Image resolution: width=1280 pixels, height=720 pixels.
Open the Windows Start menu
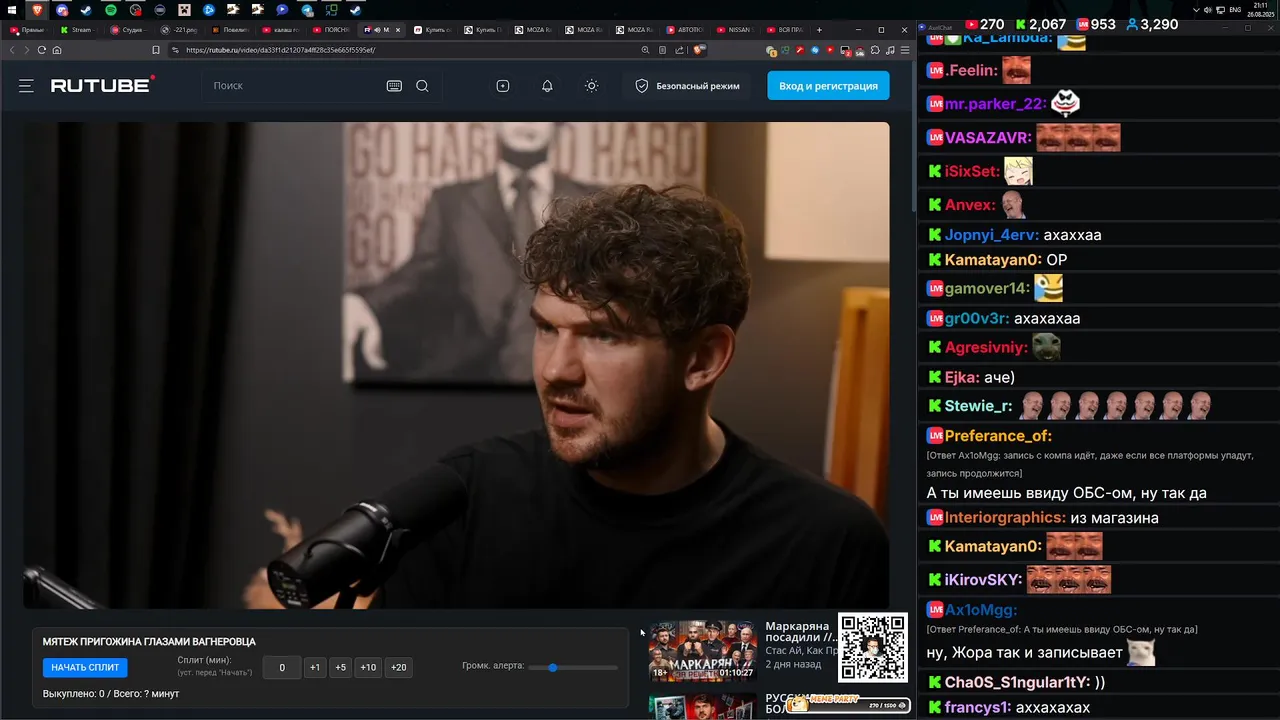click(12, 10)
